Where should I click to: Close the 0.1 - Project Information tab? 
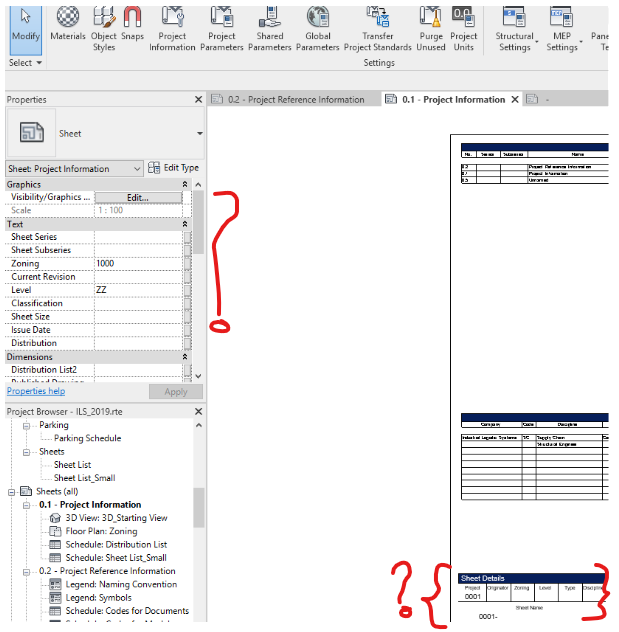click(515, 100)
